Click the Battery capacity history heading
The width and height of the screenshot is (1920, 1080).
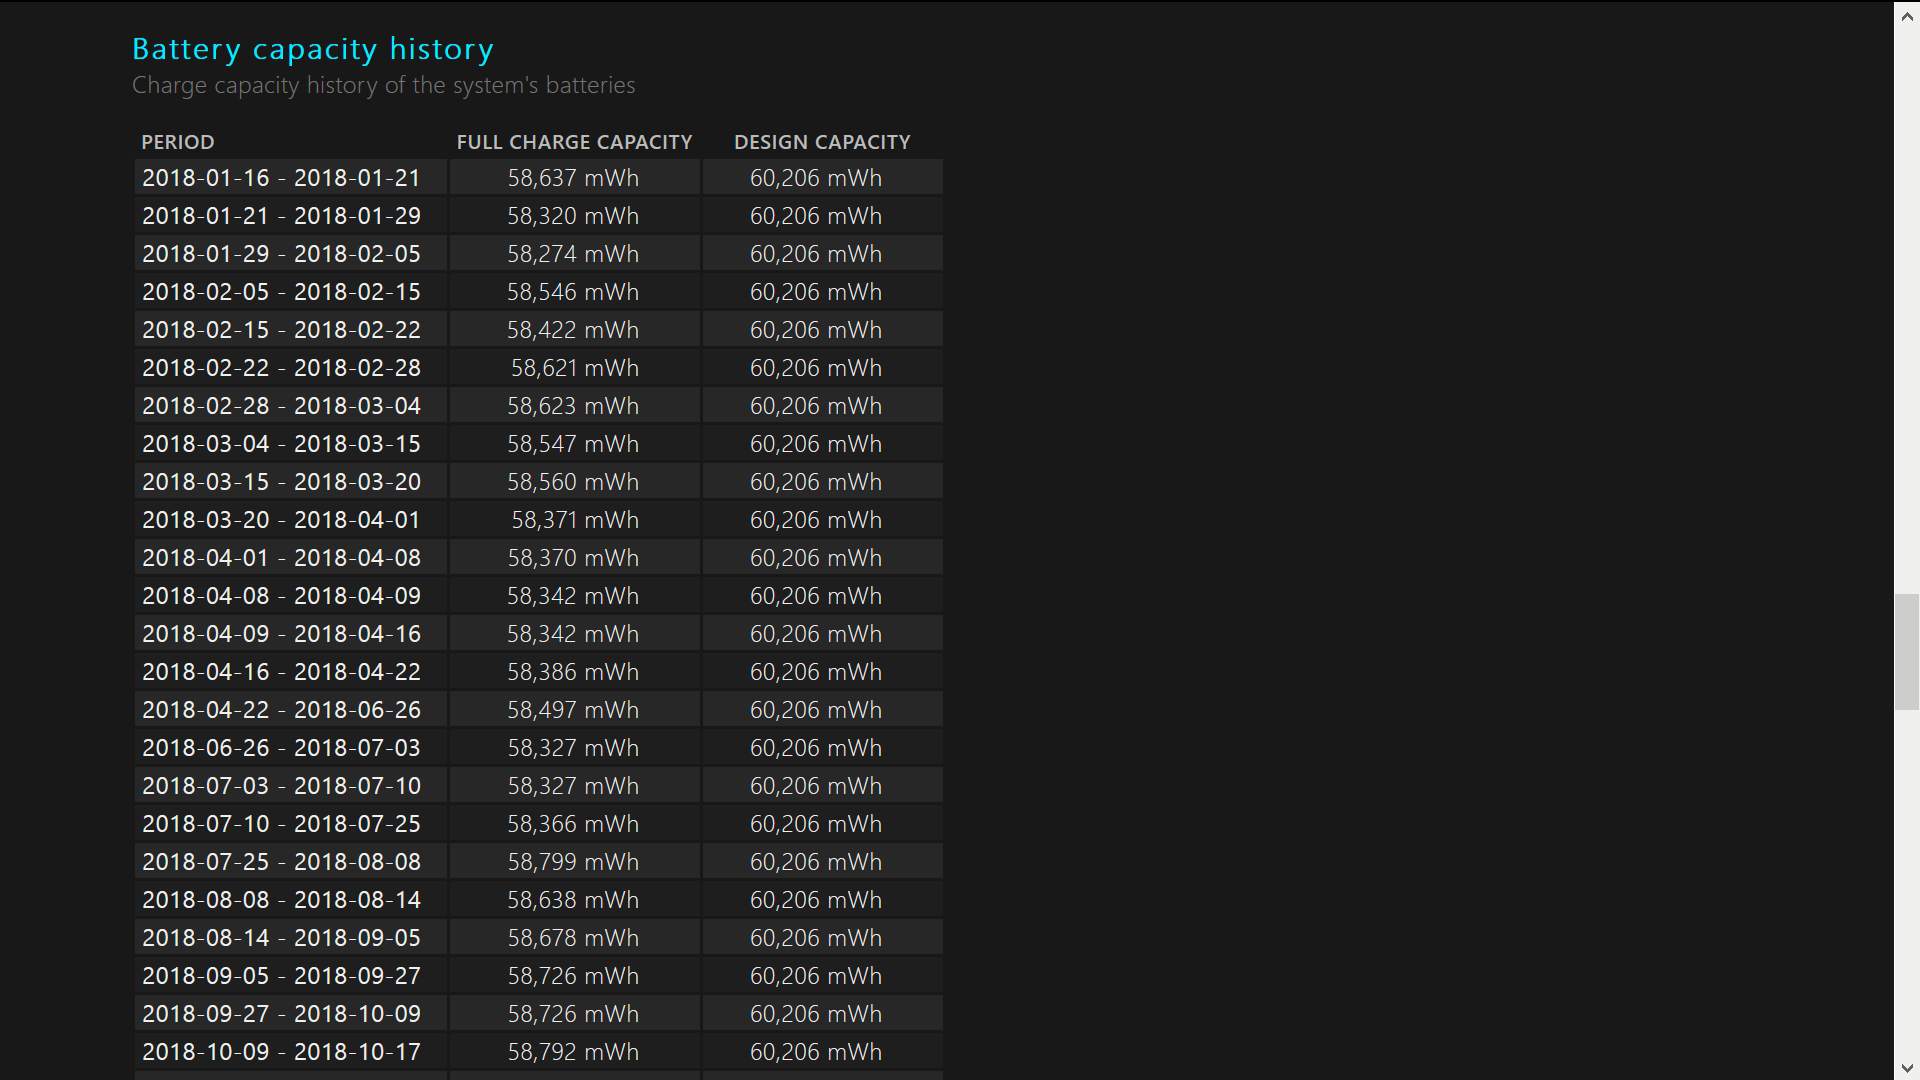313,49
